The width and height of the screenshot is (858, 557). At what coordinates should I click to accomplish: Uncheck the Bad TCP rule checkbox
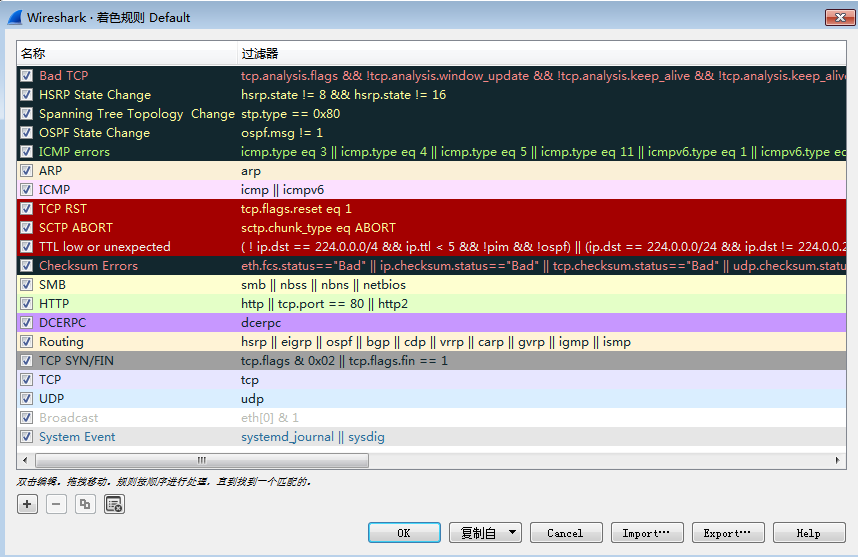tap(26, 76)
